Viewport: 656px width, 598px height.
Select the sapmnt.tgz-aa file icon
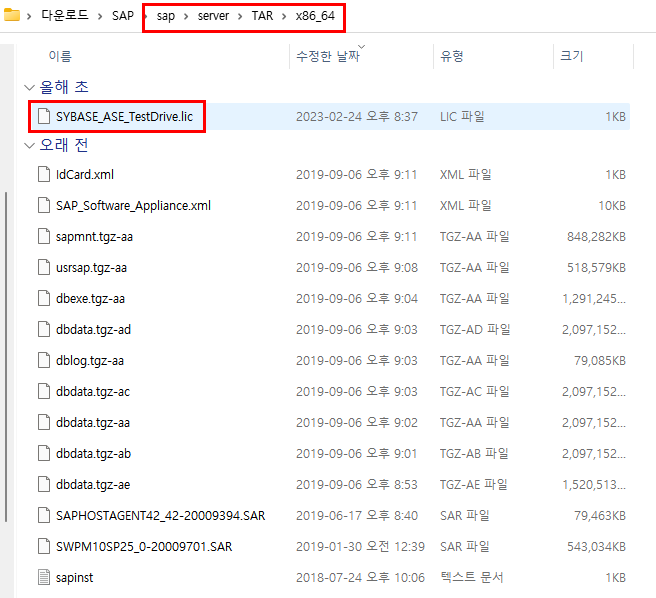pyautogui.click(x=44, y=236)
